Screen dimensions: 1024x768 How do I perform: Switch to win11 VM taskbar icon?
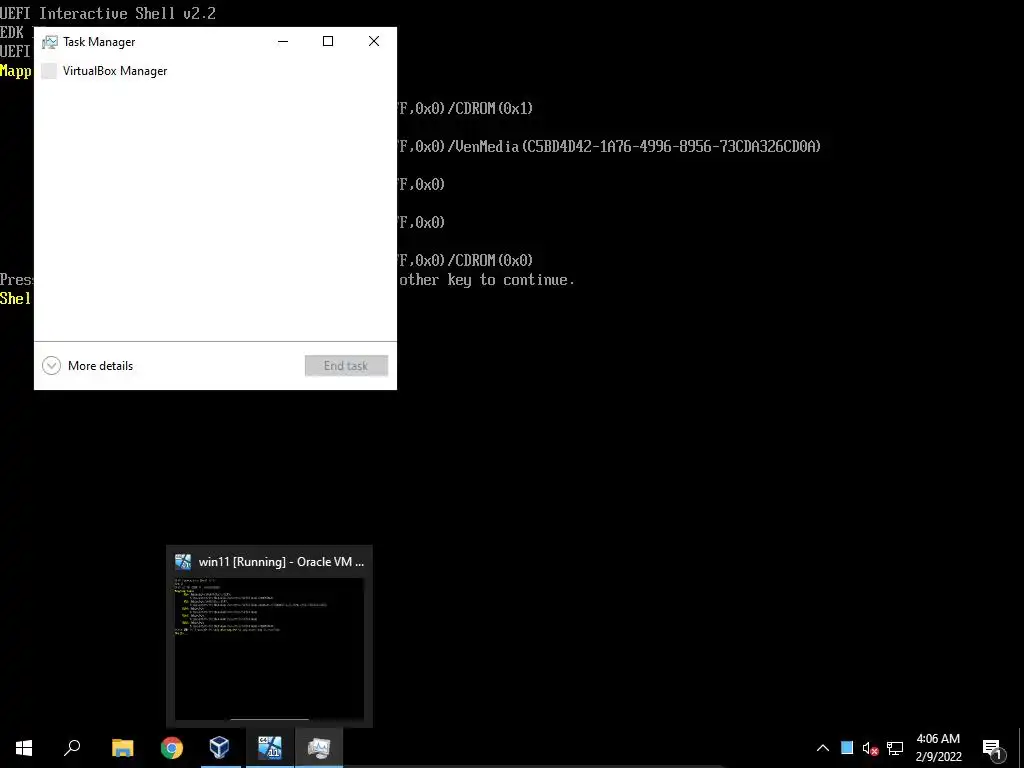pos(270,748)
